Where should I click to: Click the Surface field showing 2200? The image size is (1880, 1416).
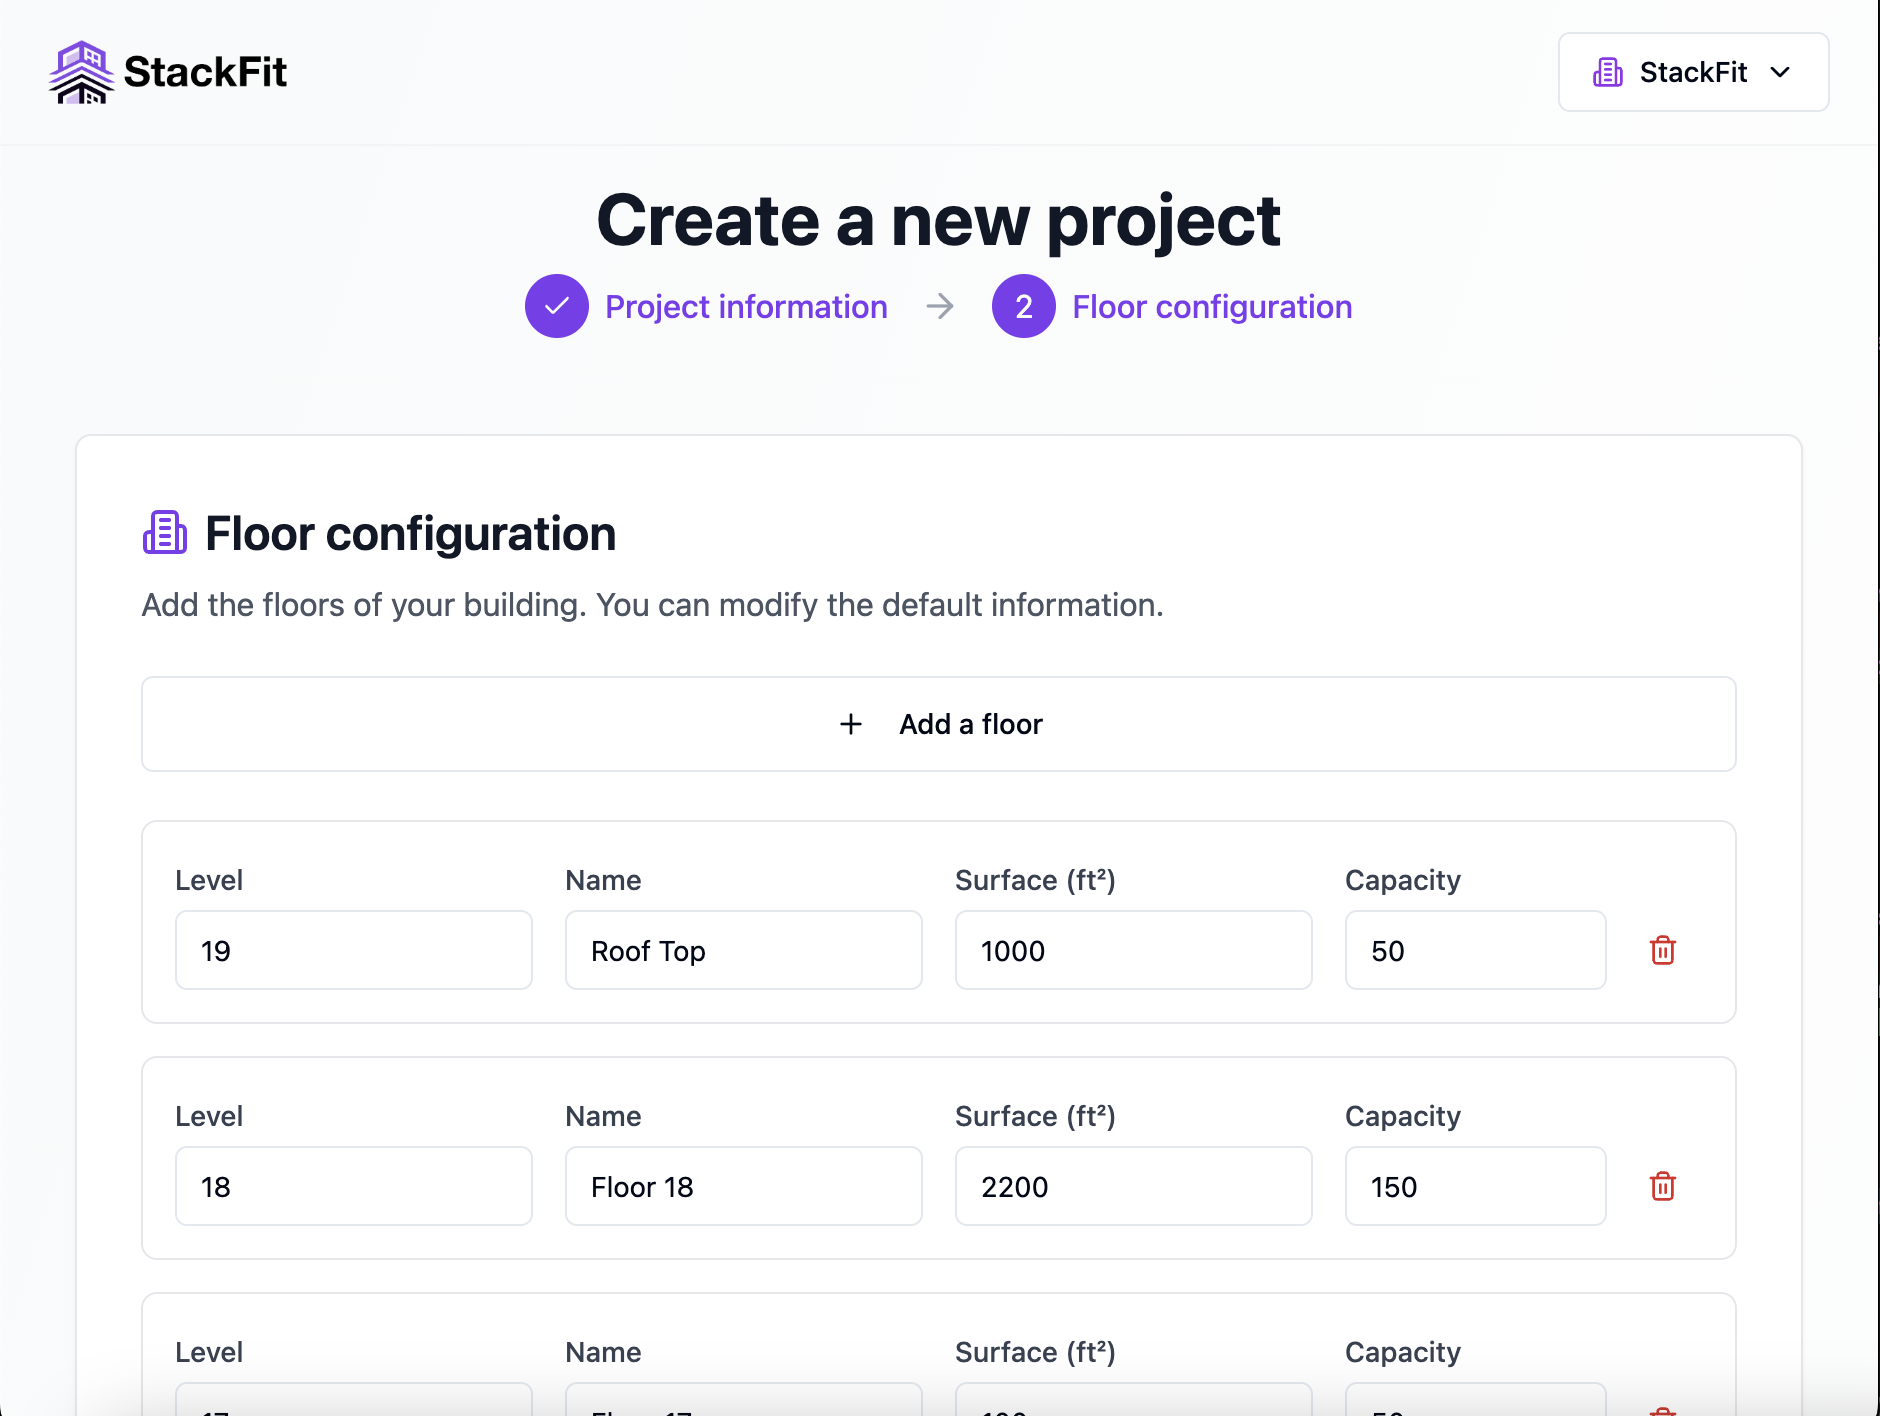coord(1133,1186)
